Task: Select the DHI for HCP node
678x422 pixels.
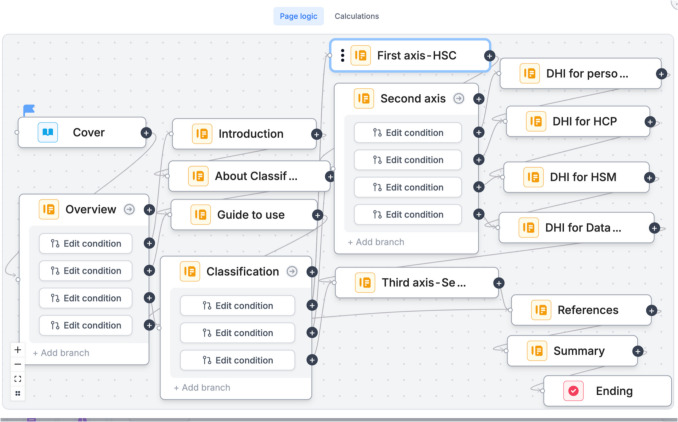Action: [x=578, y=121]
